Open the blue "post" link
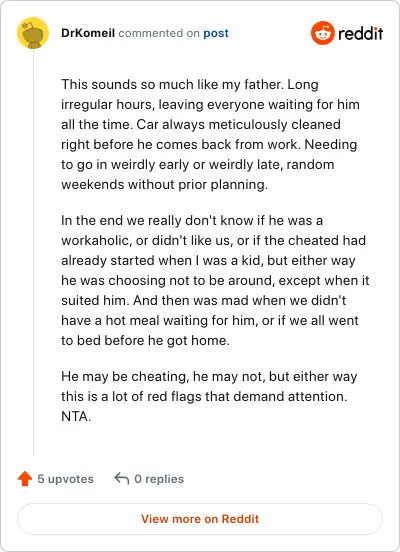Image resolution: width=400 pixels, height=552 pixels. click(x=216, y=33)
